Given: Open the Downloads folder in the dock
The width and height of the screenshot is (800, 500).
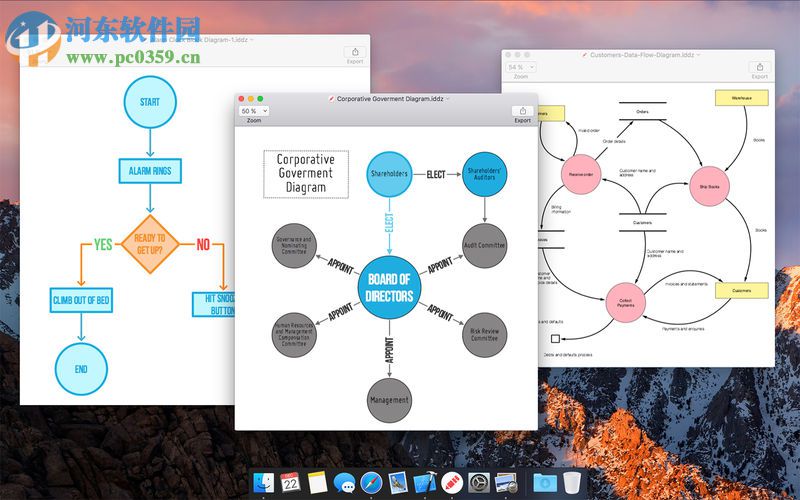Looking at the screenshot, I should tap(545, 483).
